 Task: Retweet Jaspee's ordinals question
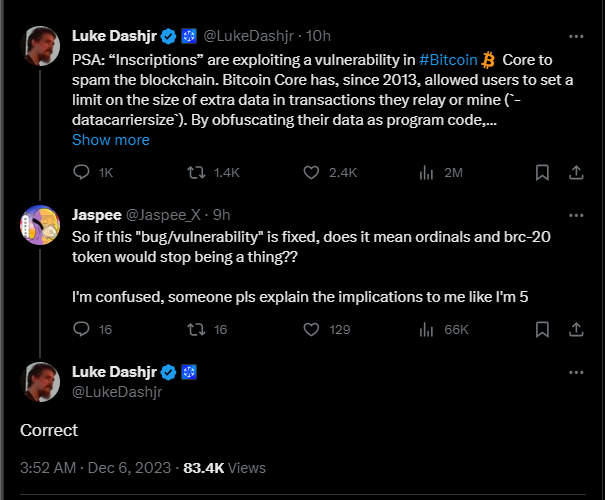(x=197, y=329)
